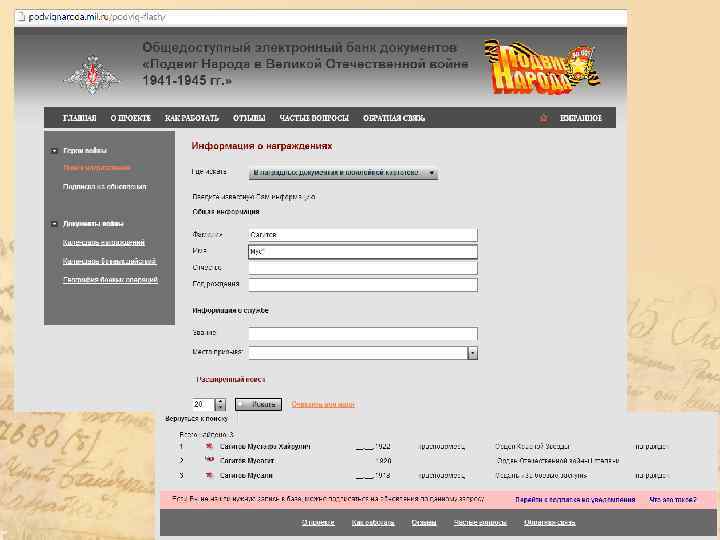
Task: Click the Ministry of Defense eagle emblem
Action: (x=92, y=75)
